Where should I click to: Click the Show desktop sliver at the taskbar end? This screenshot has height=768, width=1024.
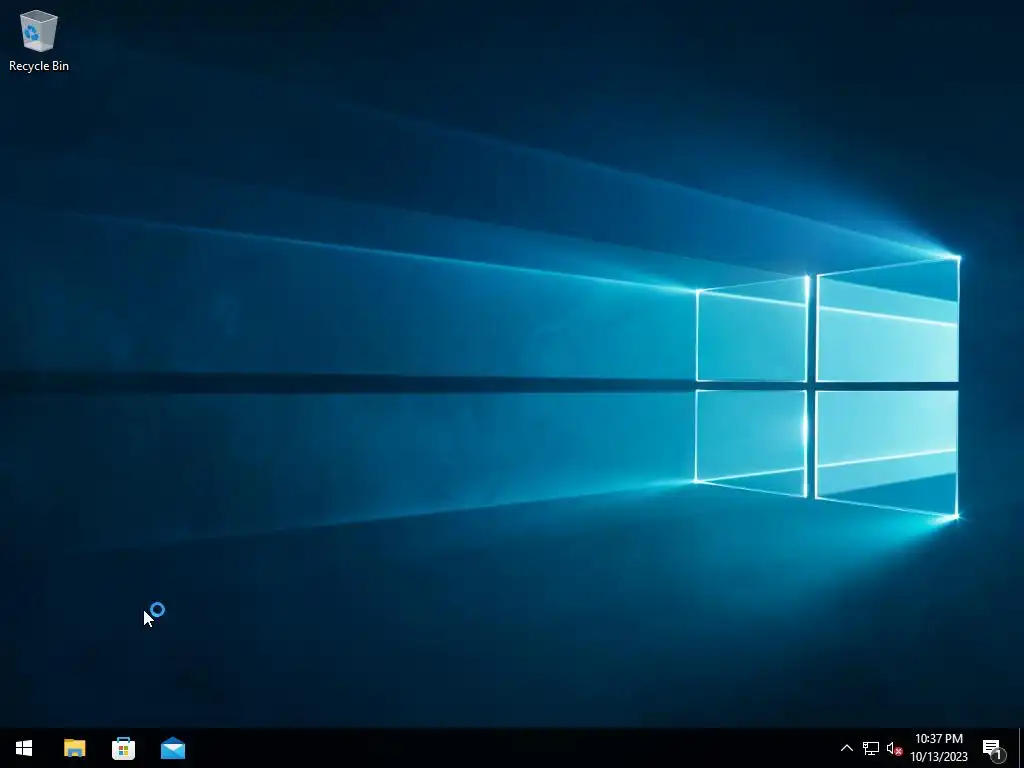pyautogui.click(x=1020, y=748)
